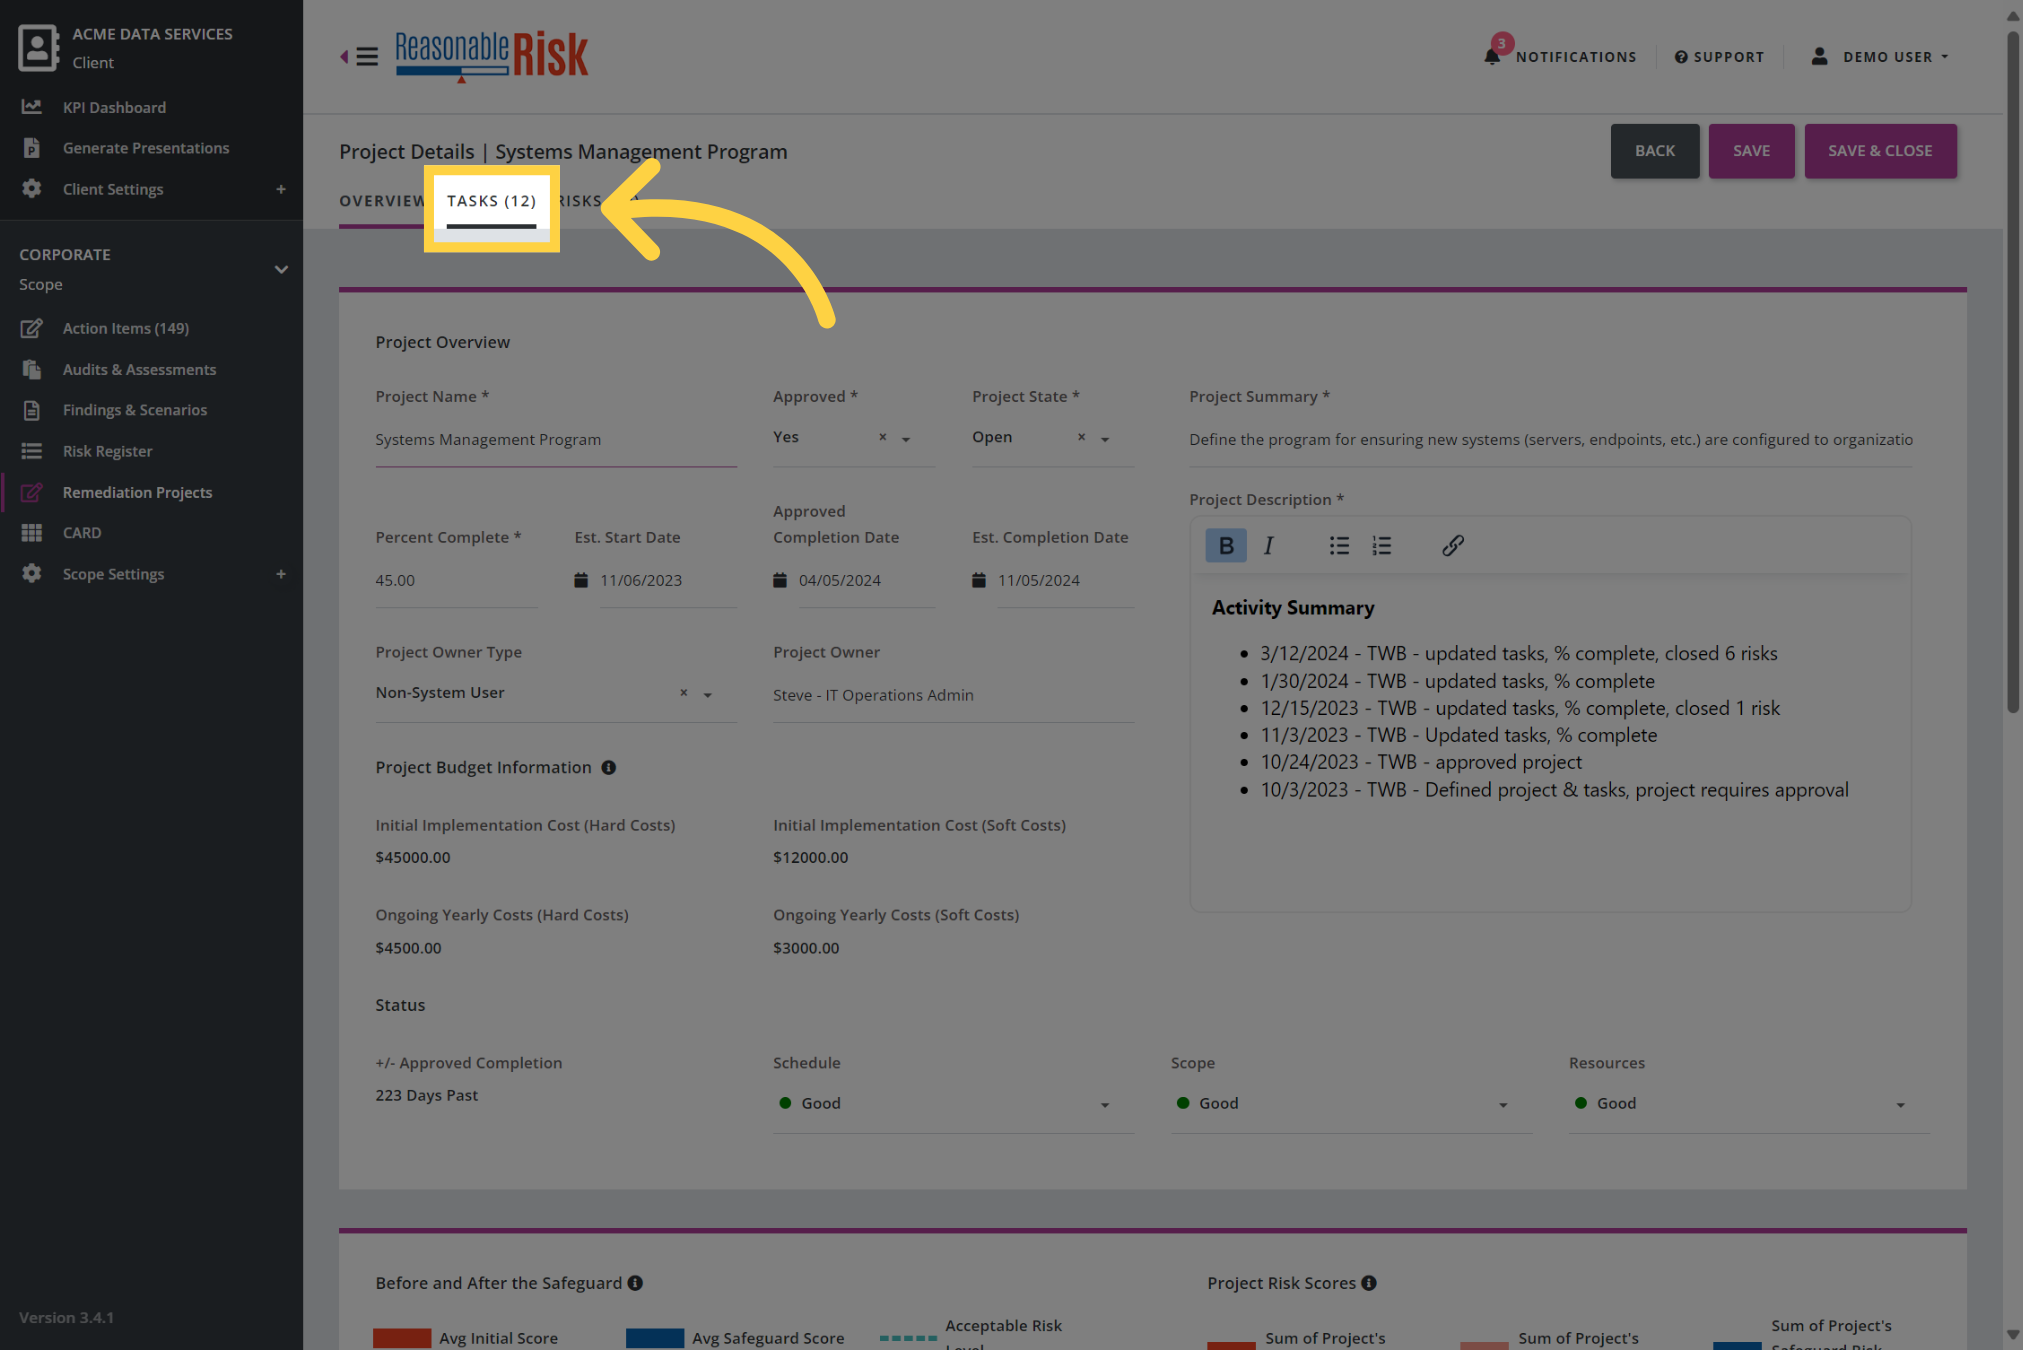The width and height of the screenshot is (2023, 1350).
Task: Open the Schedule status dropdown
Action: point(952,1104)
